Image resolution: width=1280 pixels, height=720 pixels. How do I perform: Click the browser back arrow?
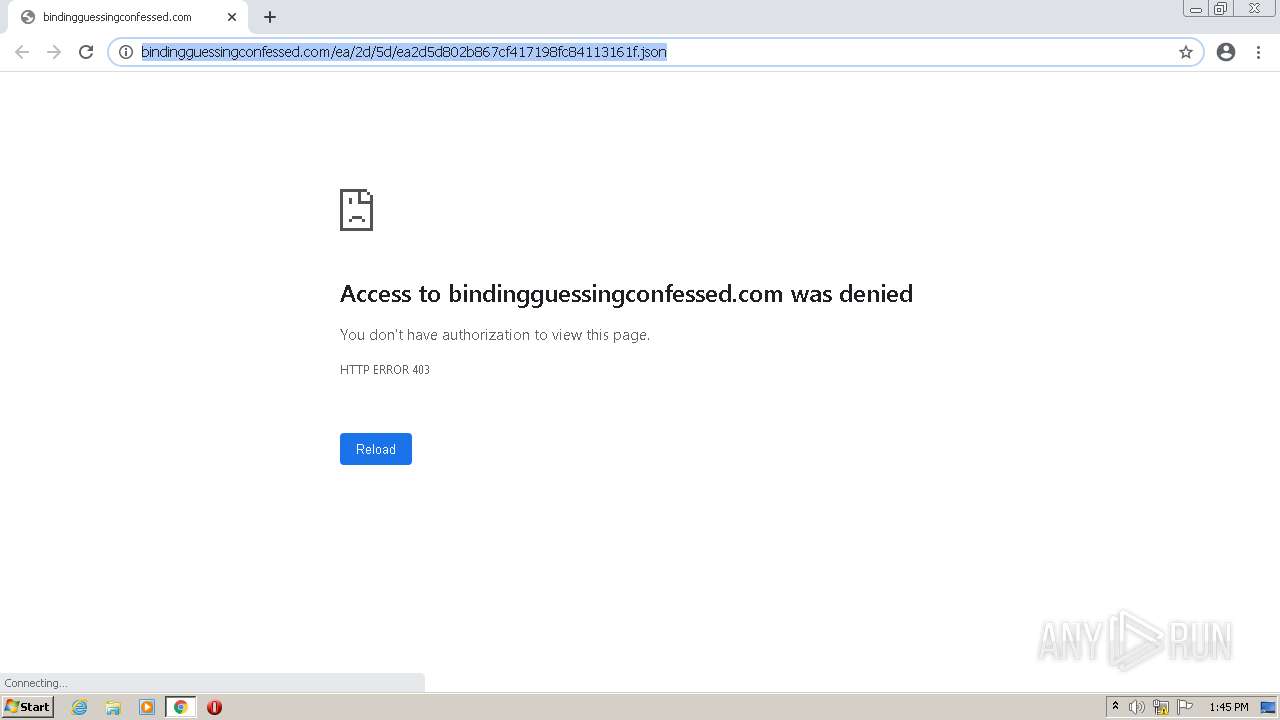click(22, 52)
